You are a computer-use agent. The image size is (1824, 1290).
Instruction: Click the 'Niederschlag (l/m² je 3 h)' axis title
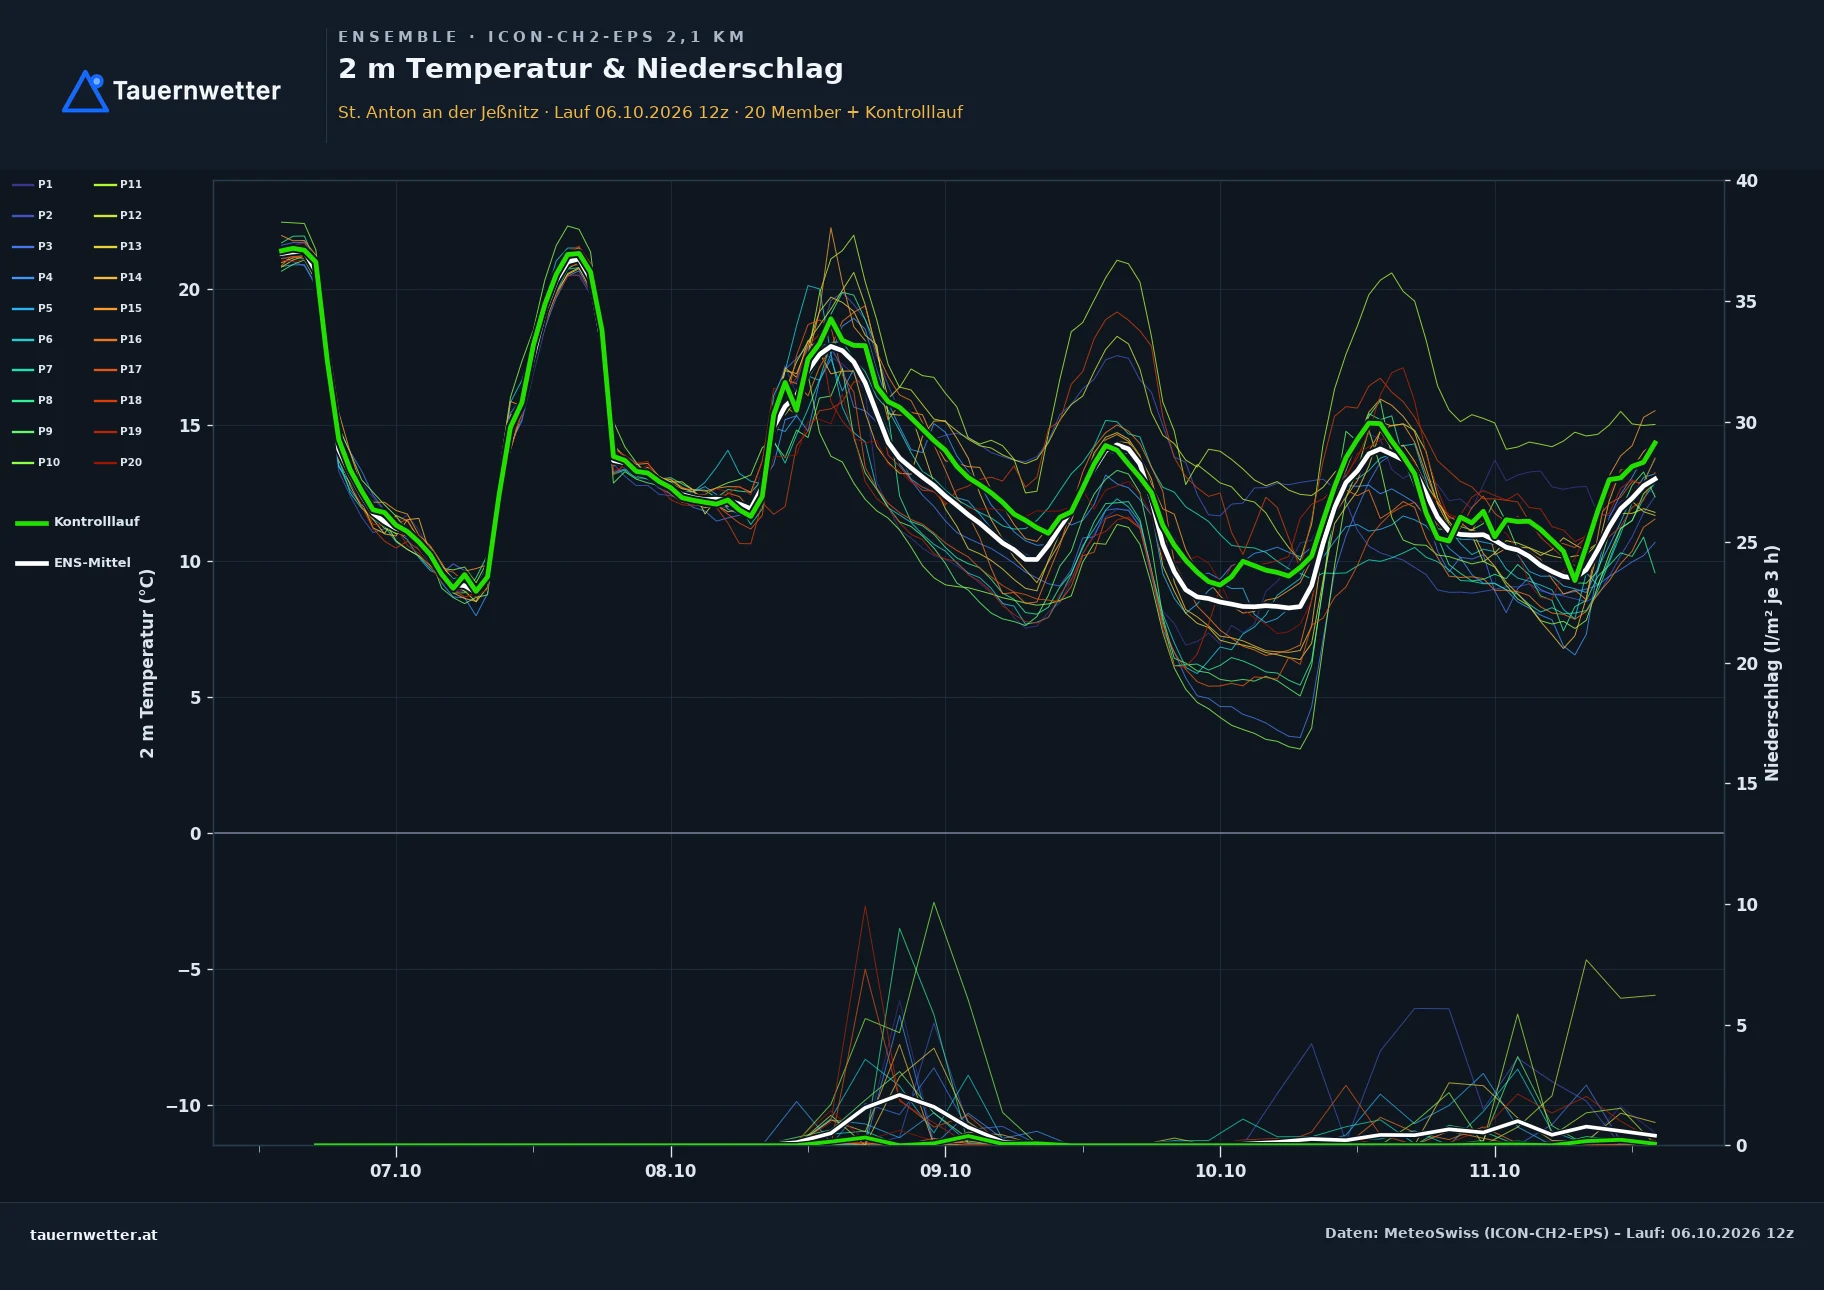pyautogui.click(x=1773, y=663)
